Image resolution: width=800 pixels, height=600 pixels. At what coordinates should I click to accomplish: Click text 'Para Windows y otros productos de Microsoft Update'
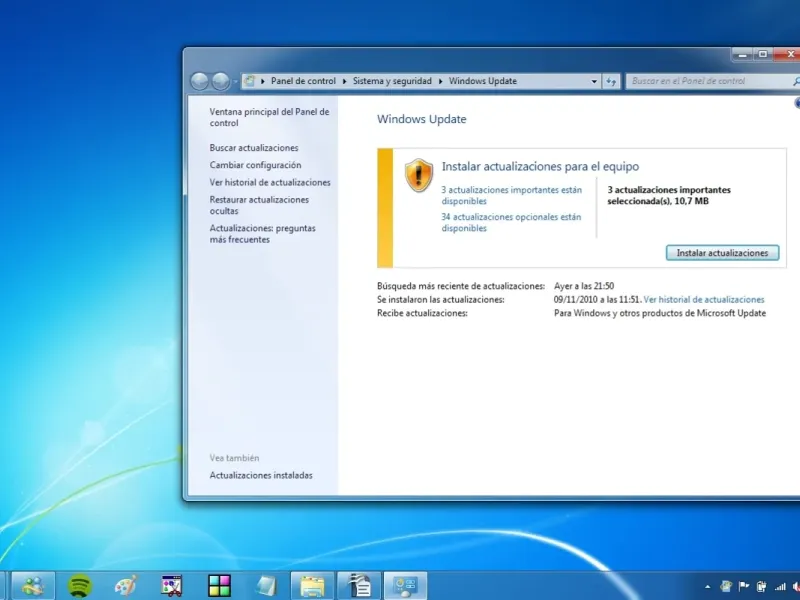point(660,313)
